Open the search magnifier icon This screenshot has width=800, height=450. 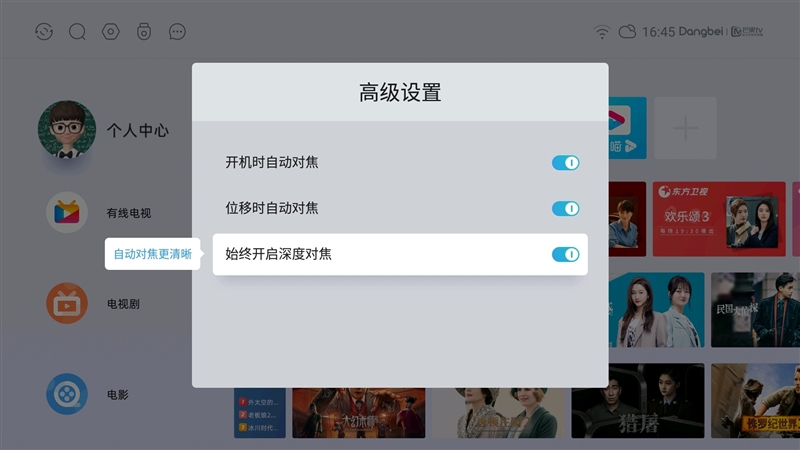77,32
